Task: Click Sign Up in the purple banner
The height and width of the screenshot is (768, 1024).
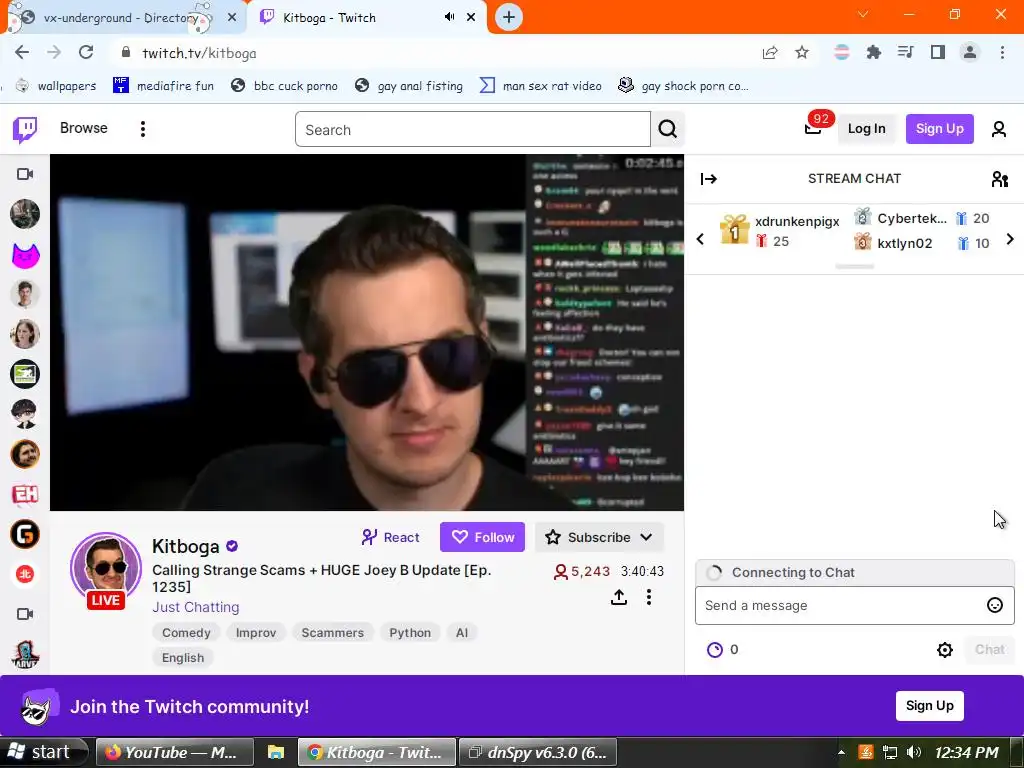Action: 930,706
